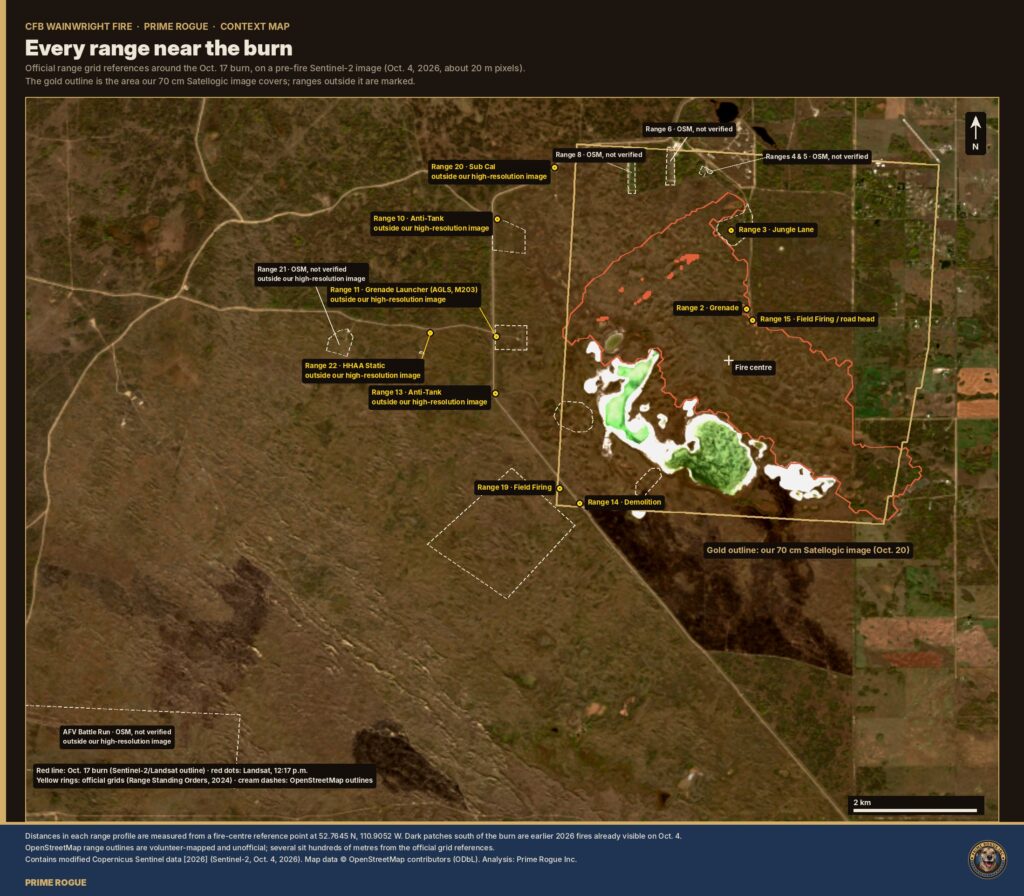Select the Range 2 · Grenade label
Screen dimensions: 1024x896
click(707, 308)
